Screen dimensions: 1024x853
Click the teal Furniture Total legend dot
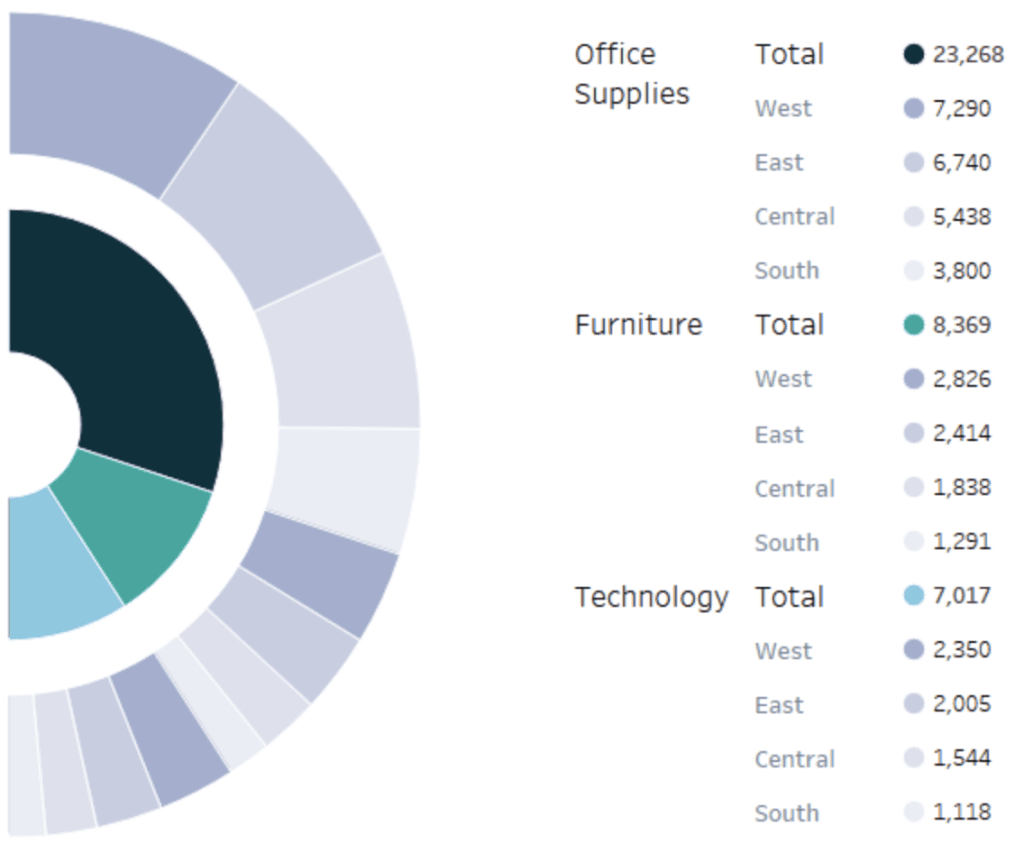(x=913, y=325)
